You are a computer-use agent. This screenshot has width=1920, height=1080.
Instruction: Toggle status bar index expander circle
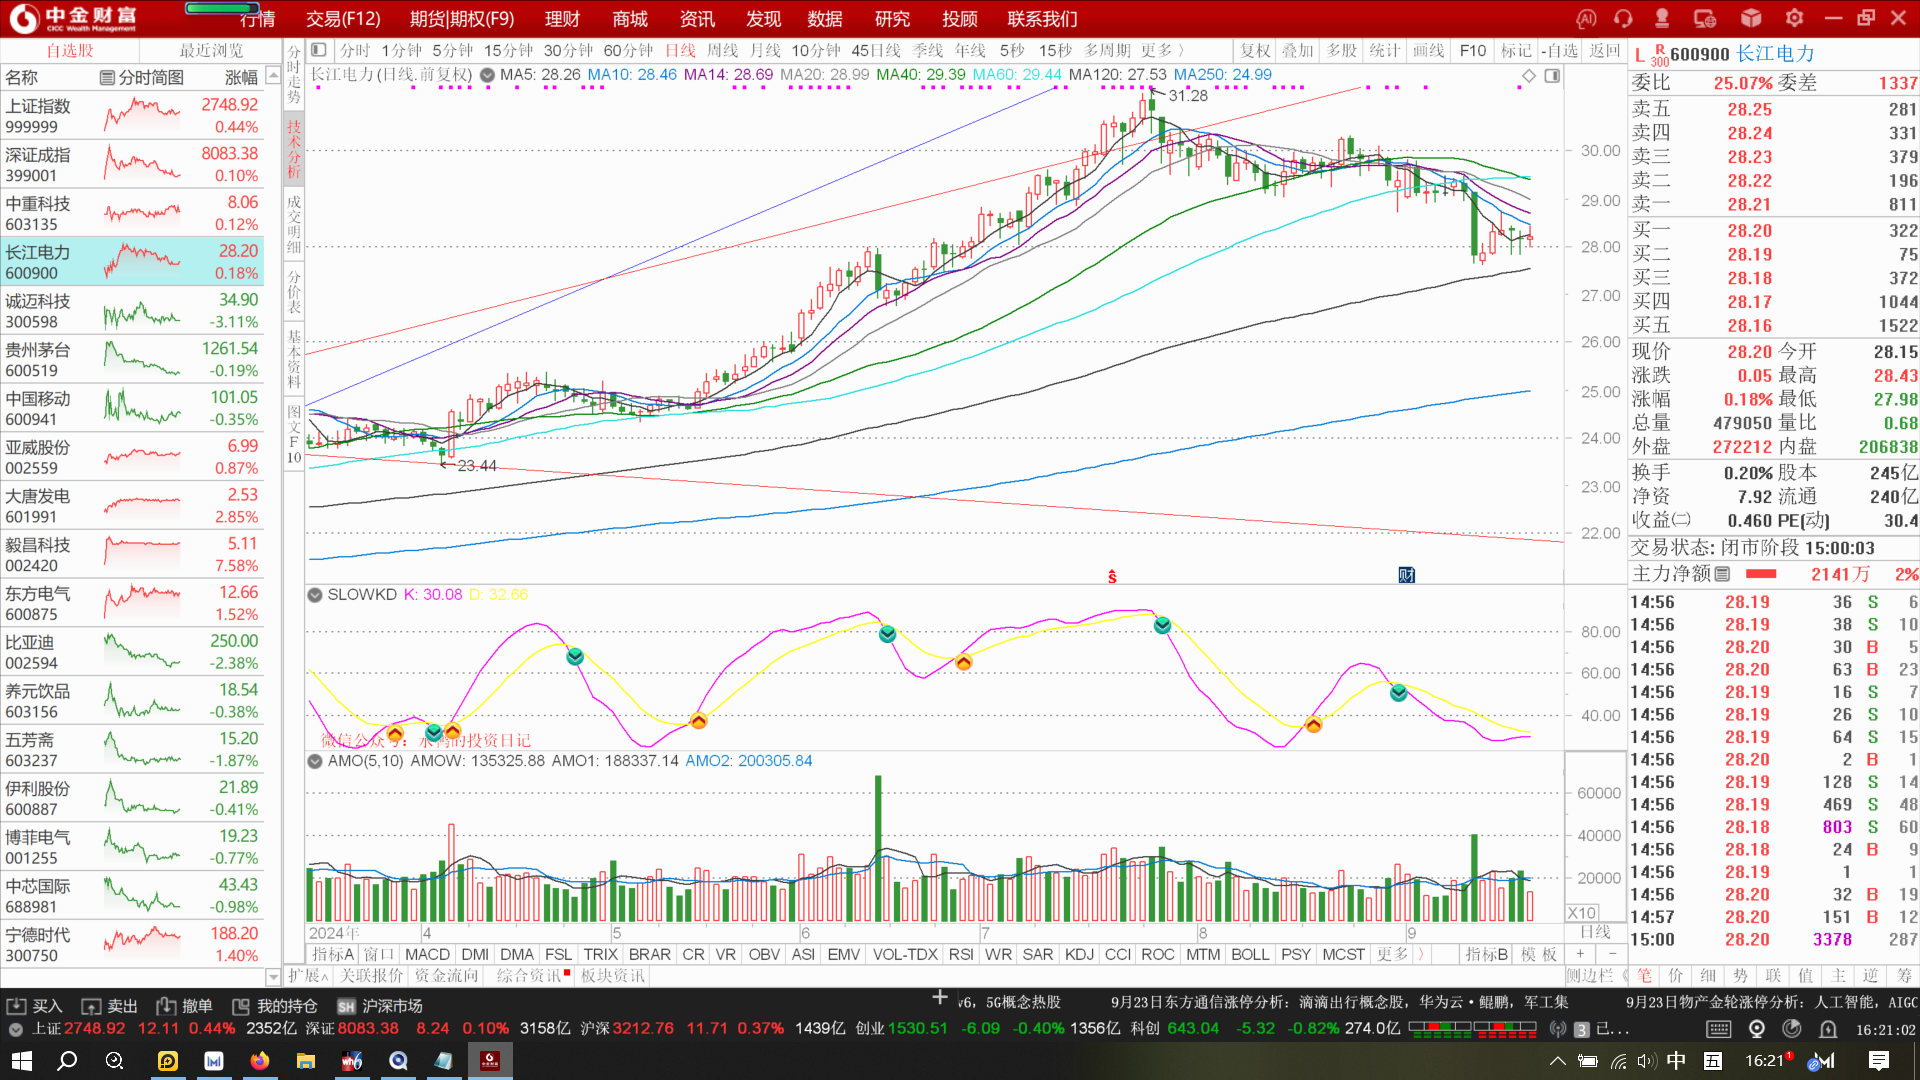pos(15,1029)
